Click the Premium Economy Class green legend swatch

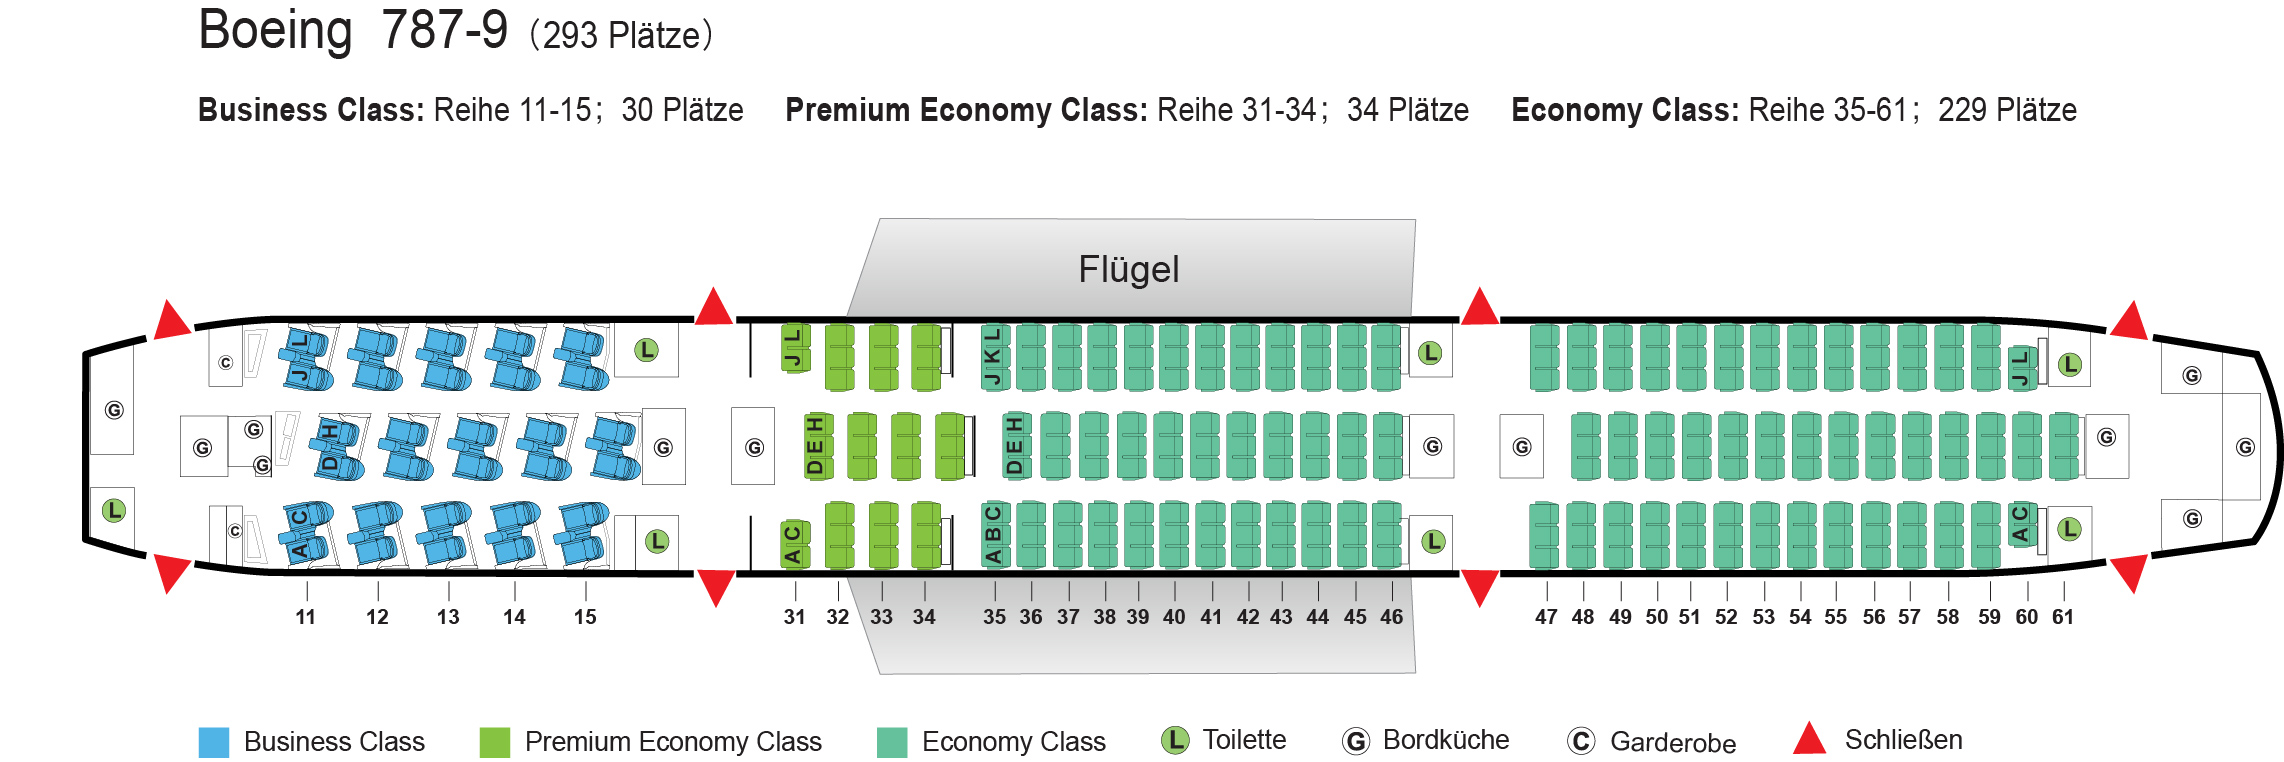(495, 742)
